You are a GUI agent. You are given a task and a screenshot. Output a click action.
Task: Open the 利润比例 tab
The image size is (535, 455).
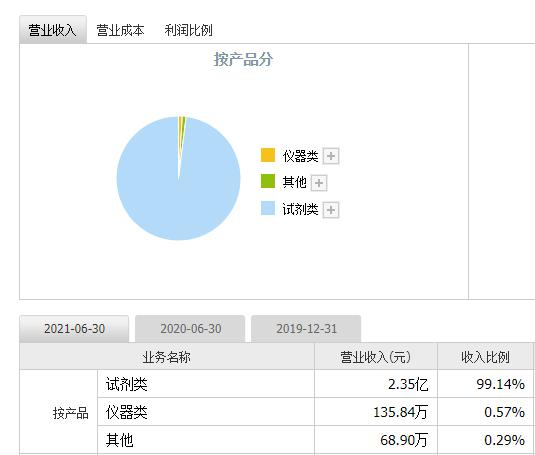tap(188, 30)
